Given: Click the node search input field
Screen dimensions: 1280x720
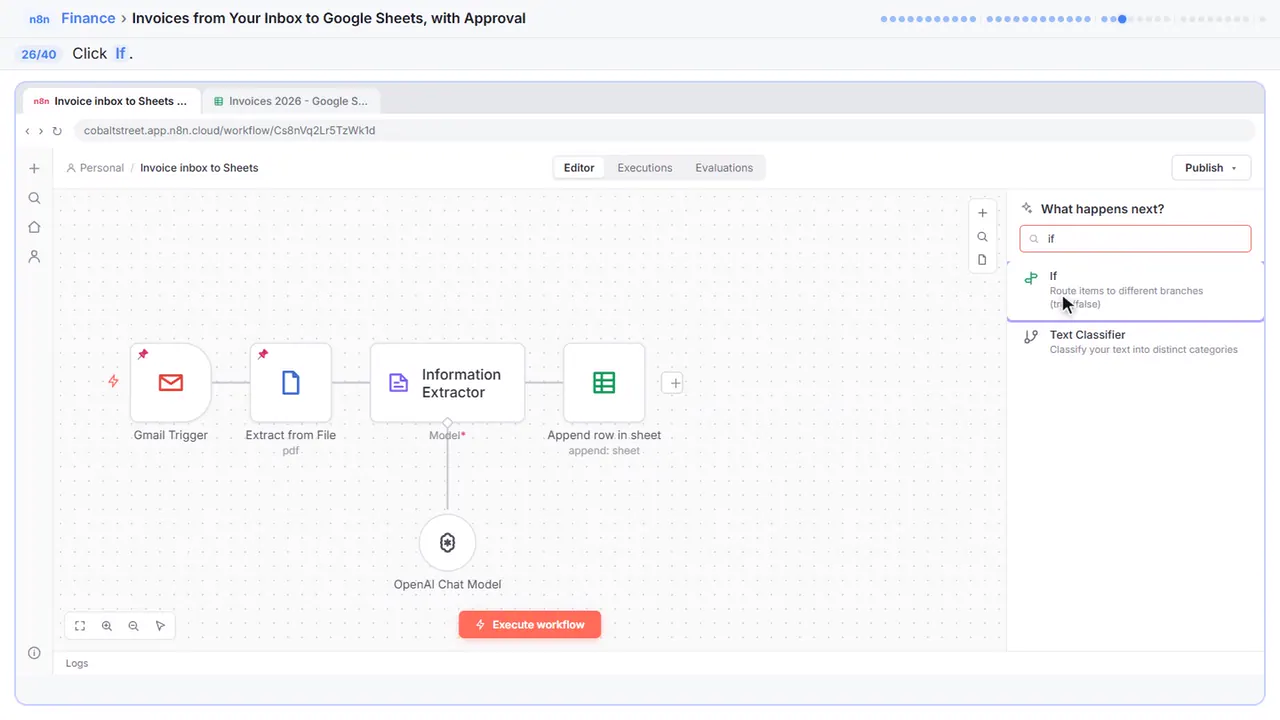Looking at the screenshot, I should [1135, 239].
